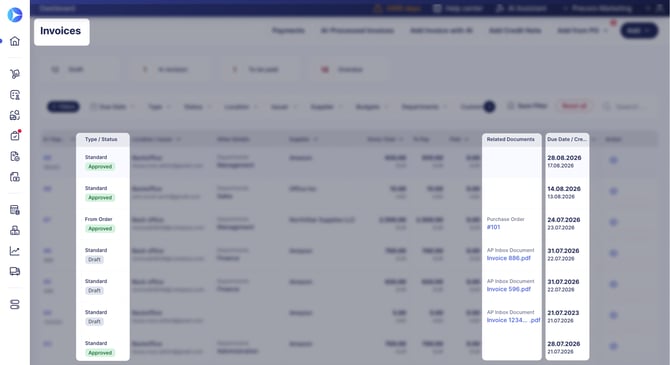Click the From Order type label

(98, 219)
